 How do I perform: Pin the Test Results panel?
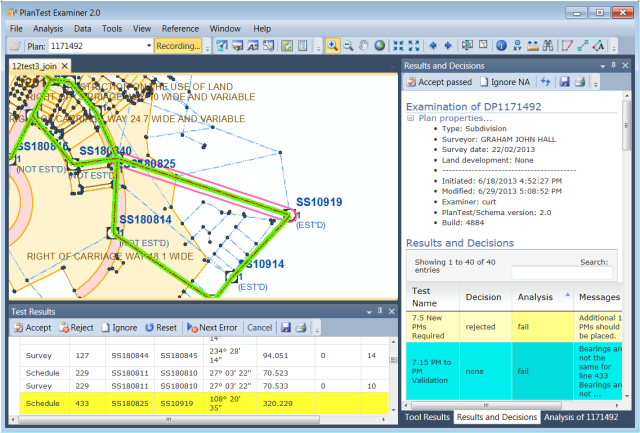(x=380, y=311)
